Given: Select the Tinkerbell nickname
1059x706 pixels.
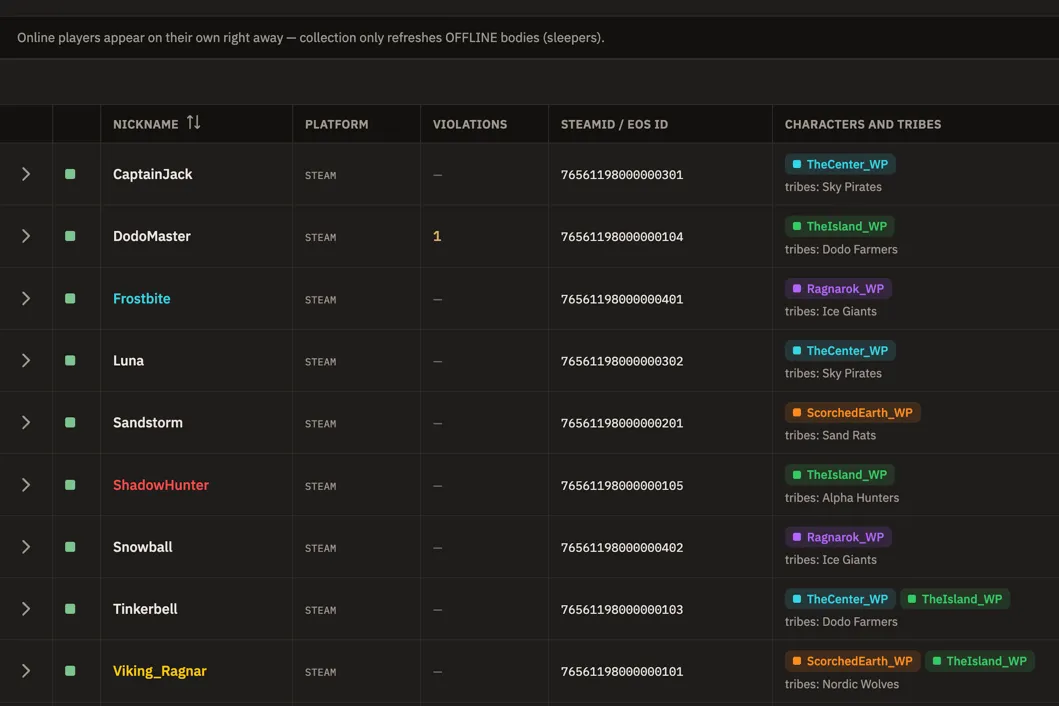Looking at the screenshot, I should pos(145,609).
